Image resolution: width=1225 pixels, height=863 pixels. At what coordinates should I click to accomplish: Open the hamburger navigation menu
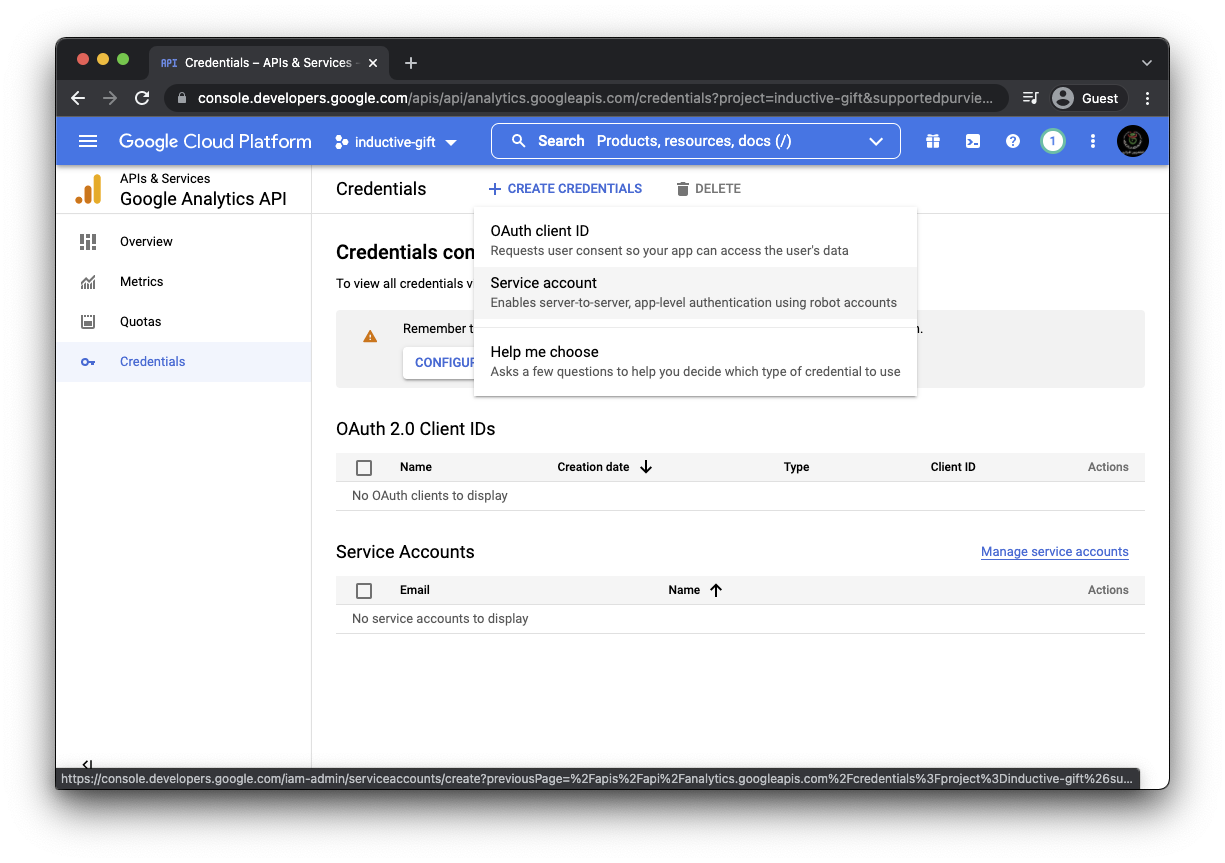point(88,141)
